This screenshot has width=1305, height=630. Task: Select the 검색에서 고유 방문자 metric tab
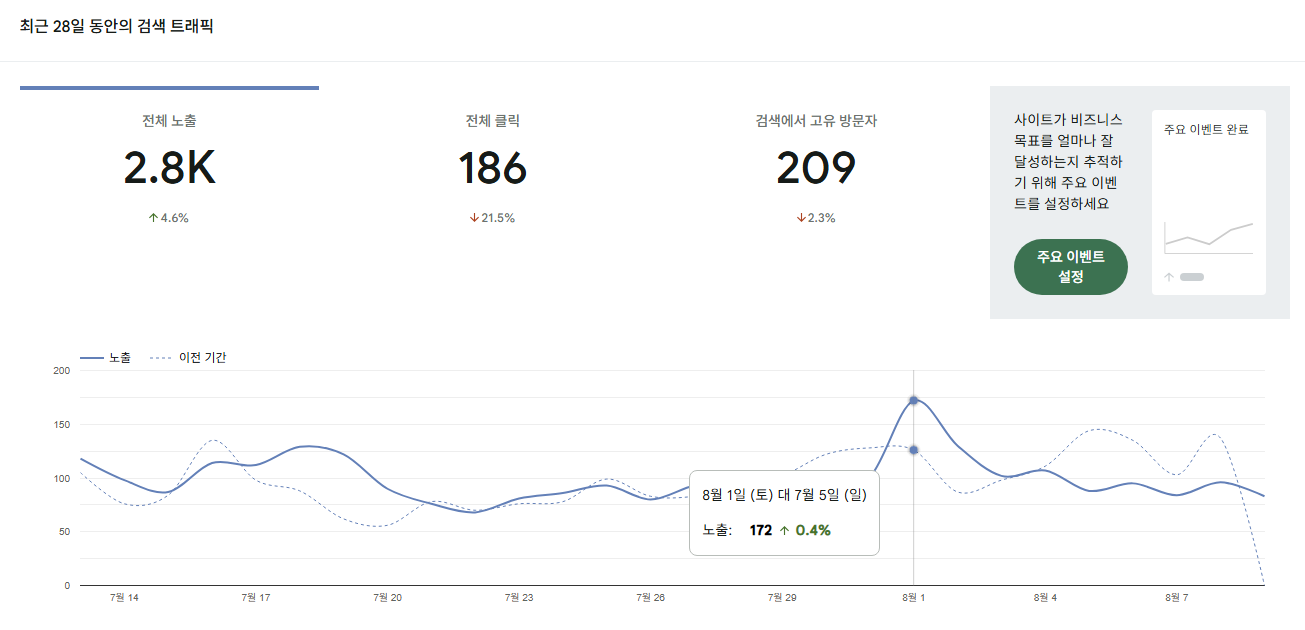(816, 165)
